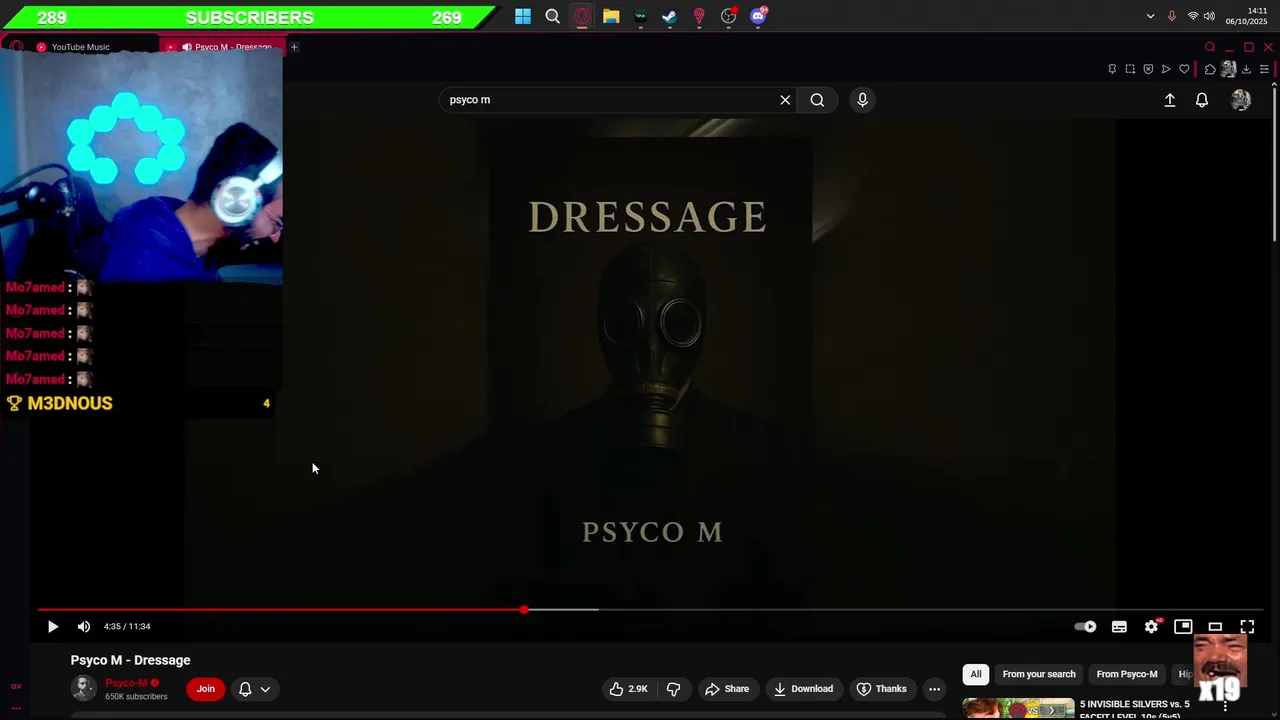Clear the search text with X
This screenshot has width=1280, height=720.
[785, 100]
